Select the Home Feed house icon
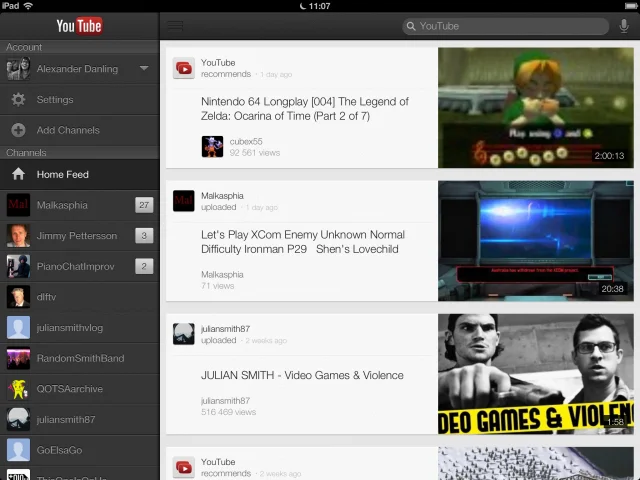Screen dimensions: 640x480 click(18, 174)
